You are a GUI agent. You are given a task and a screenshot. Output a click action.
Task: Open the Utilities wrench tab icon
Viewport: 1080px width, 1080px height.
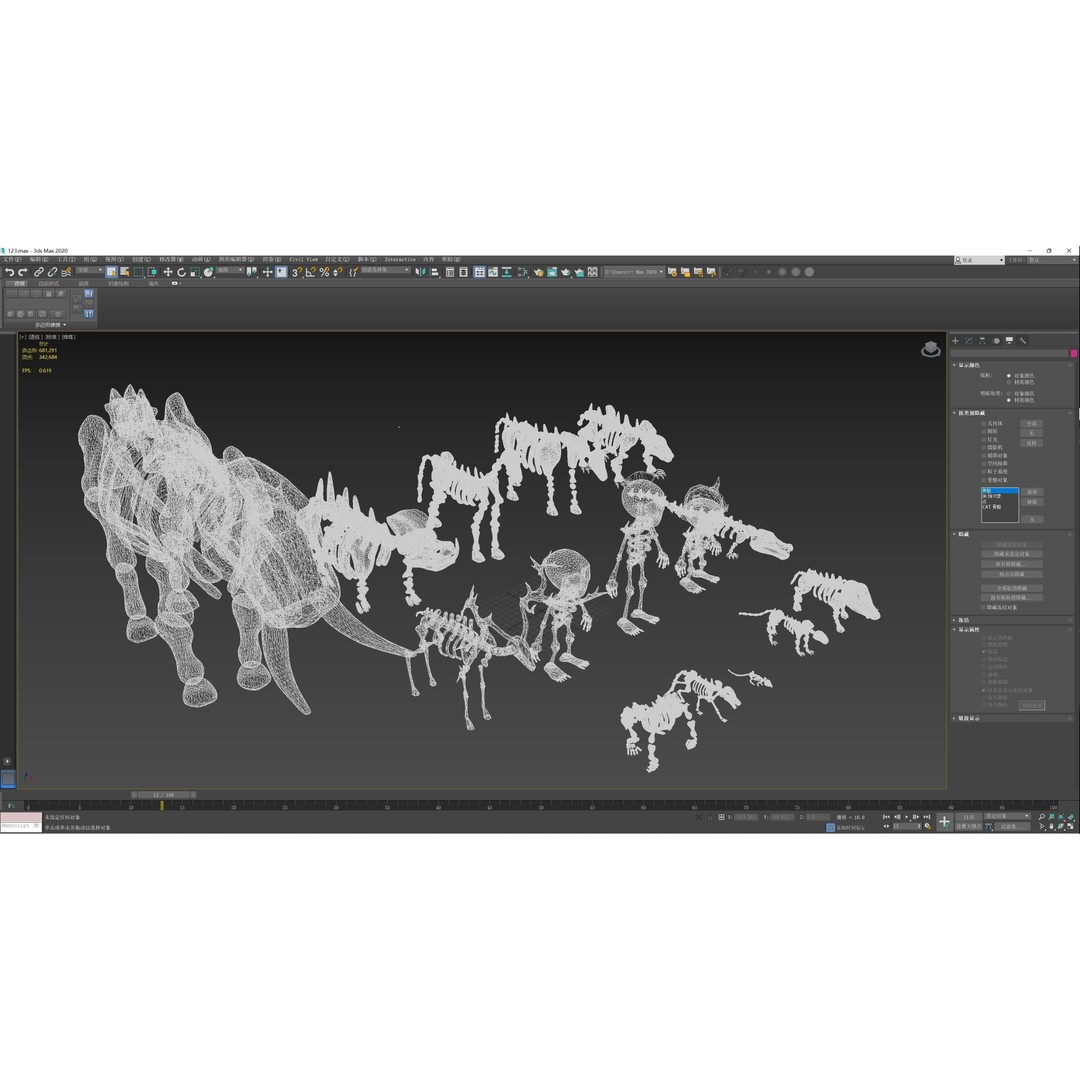tap(1023, 340)
